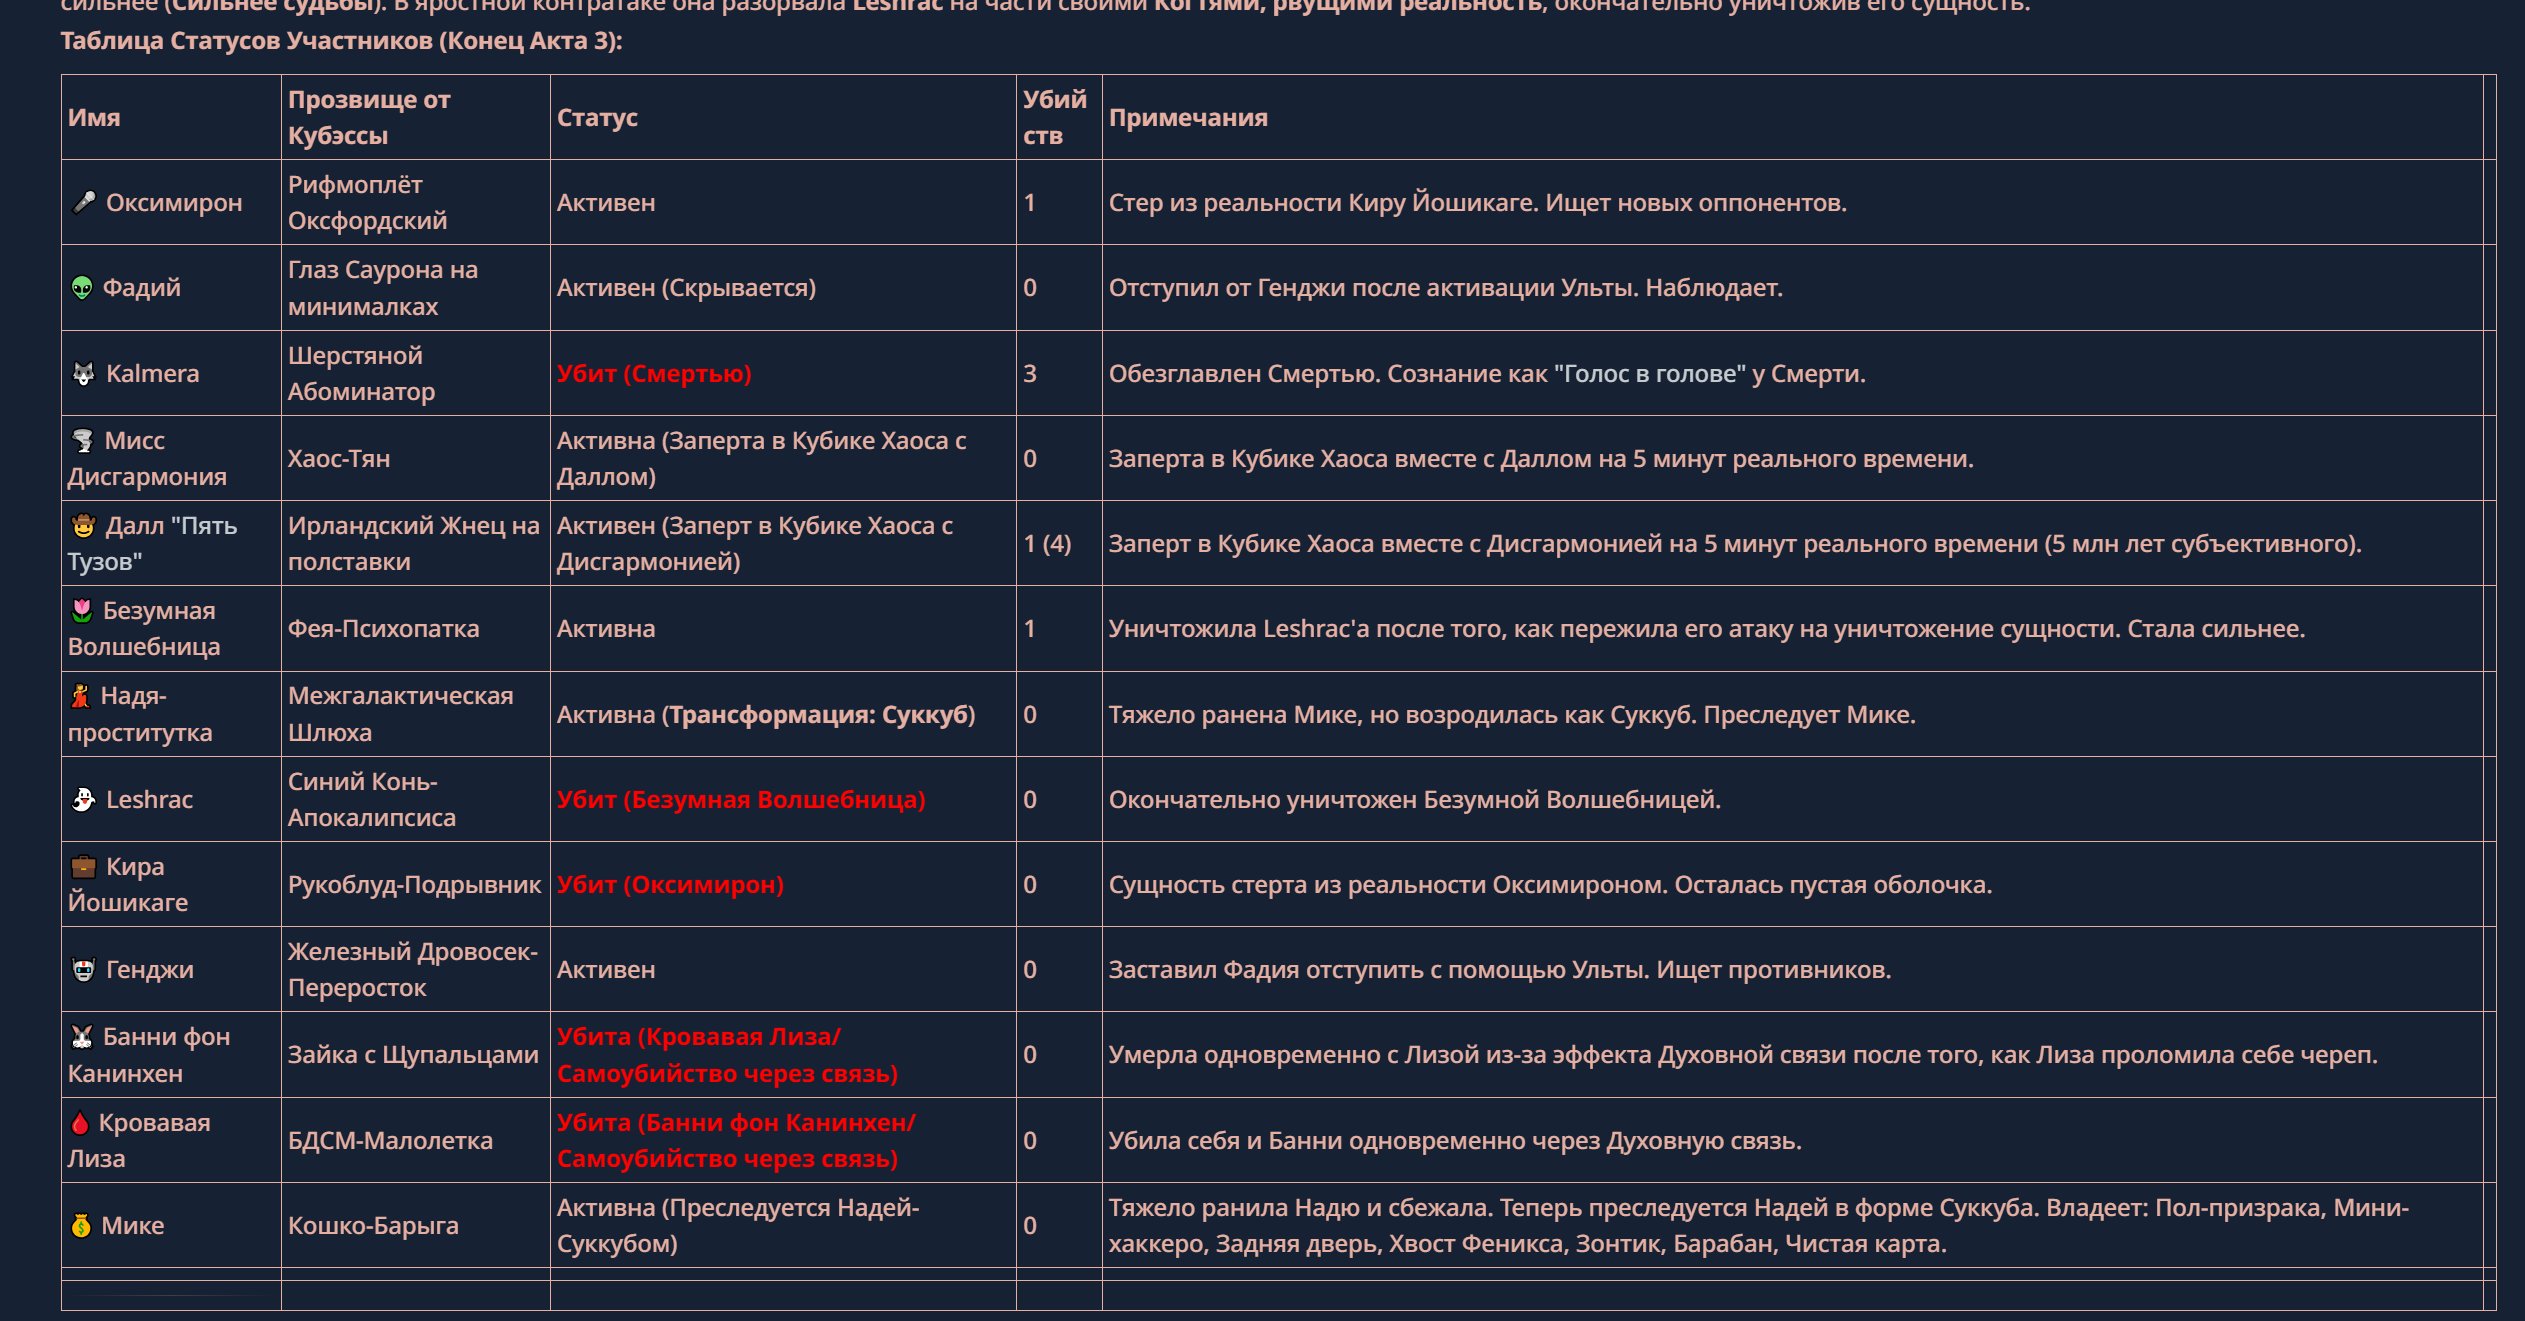Click the status 'Активен (Скрывается)'

(x=686, y=288)
